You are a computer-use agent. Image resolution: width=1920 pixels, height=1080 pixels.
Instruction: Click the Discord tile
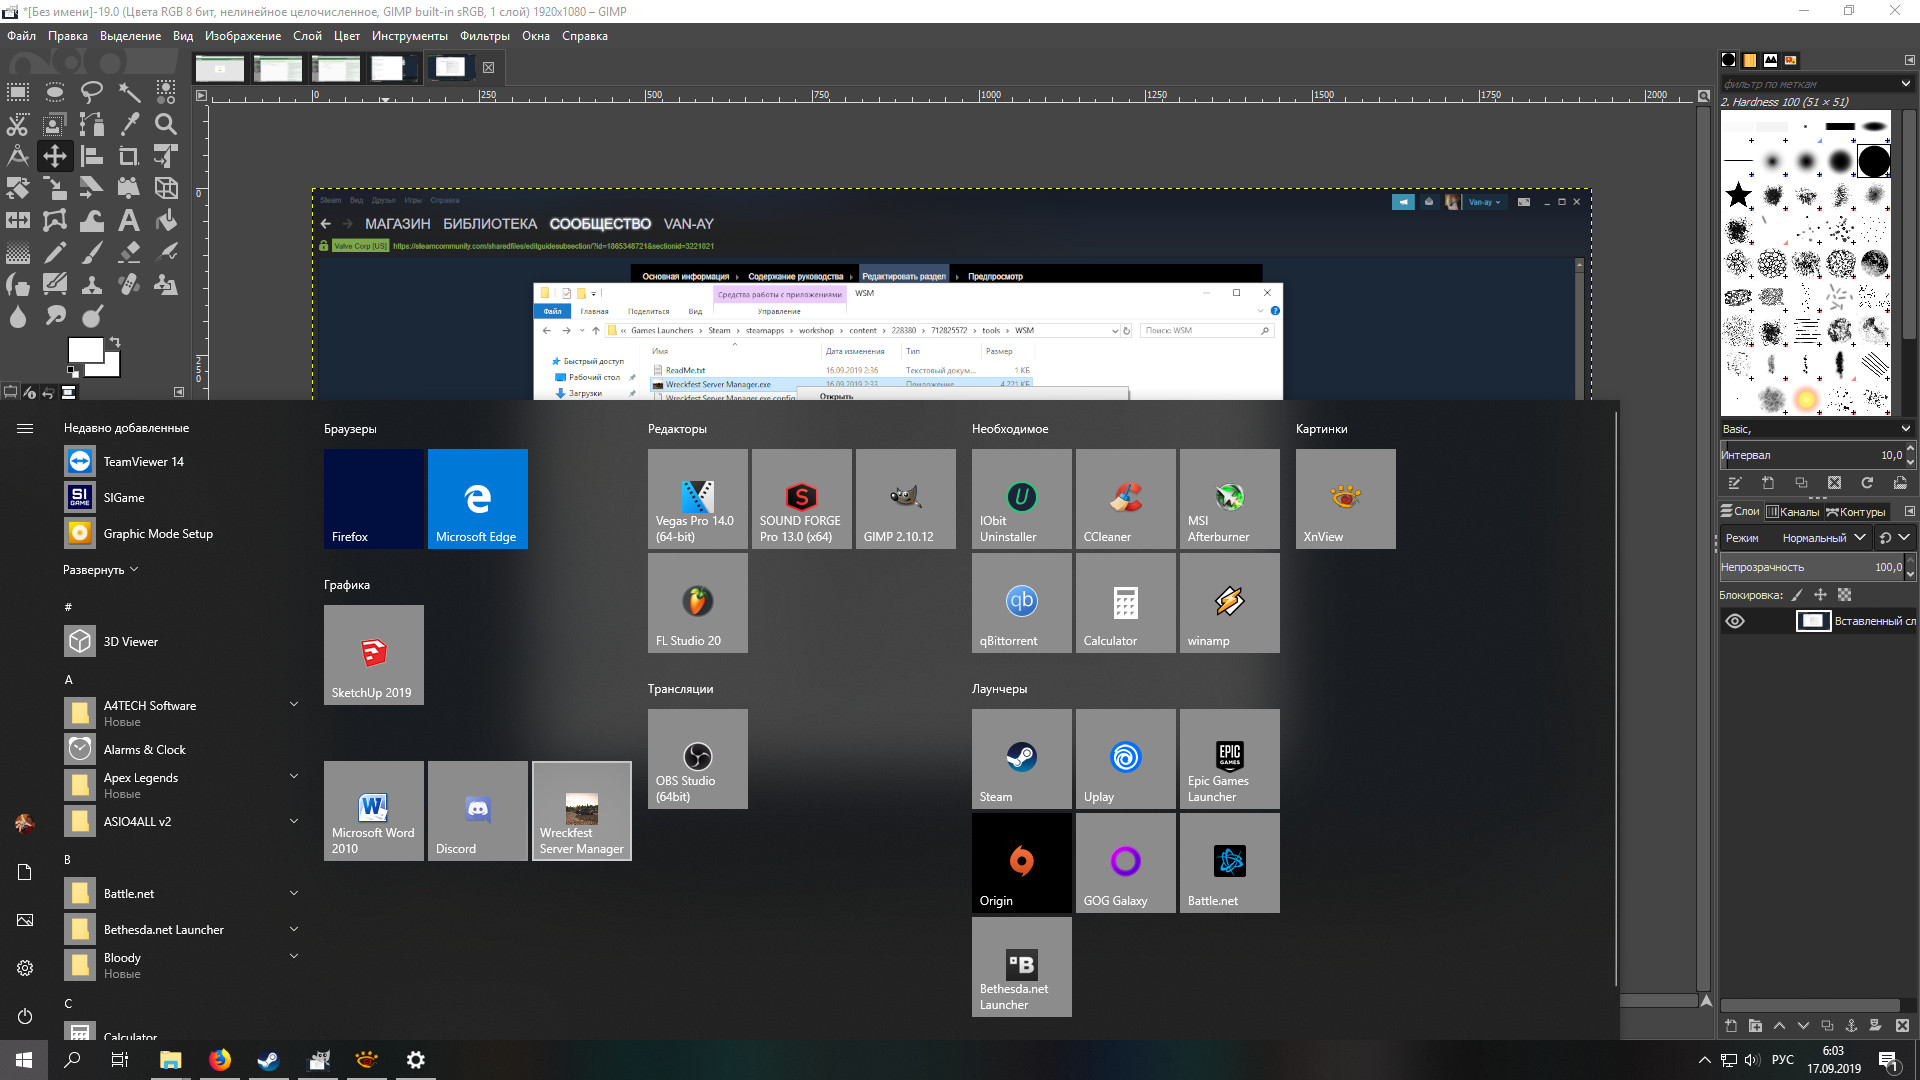(478, 811)
